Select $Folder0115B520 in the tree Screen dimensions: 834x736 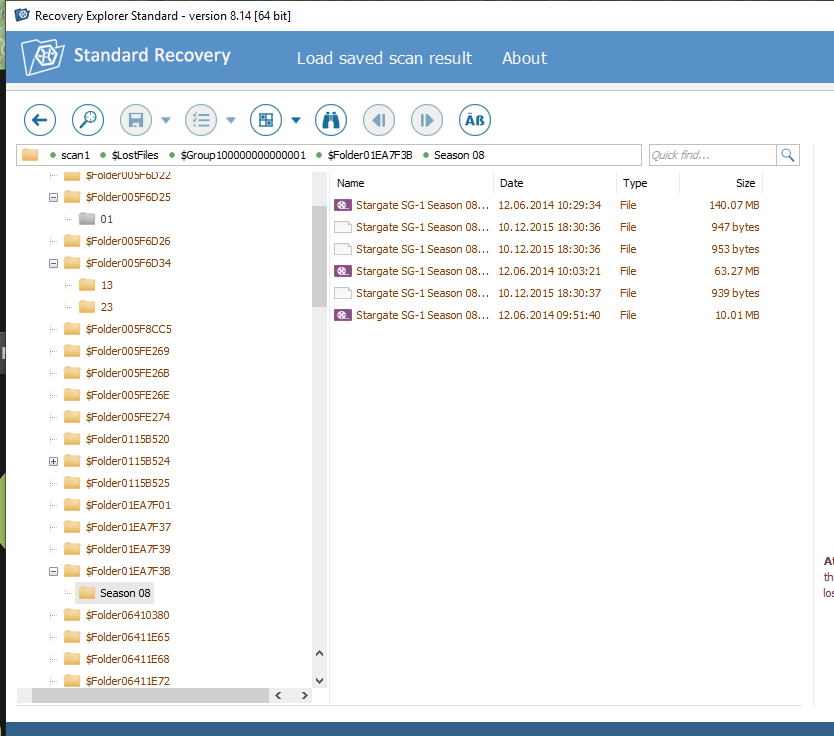[x=116, y=439]
